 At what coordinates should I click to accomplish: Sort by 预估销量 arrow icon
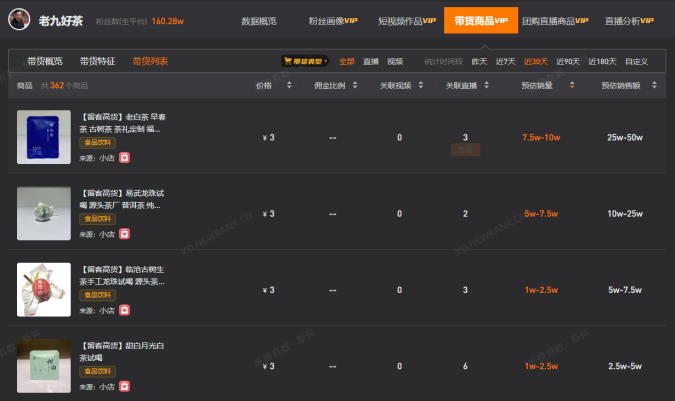(x=572, y=85)
